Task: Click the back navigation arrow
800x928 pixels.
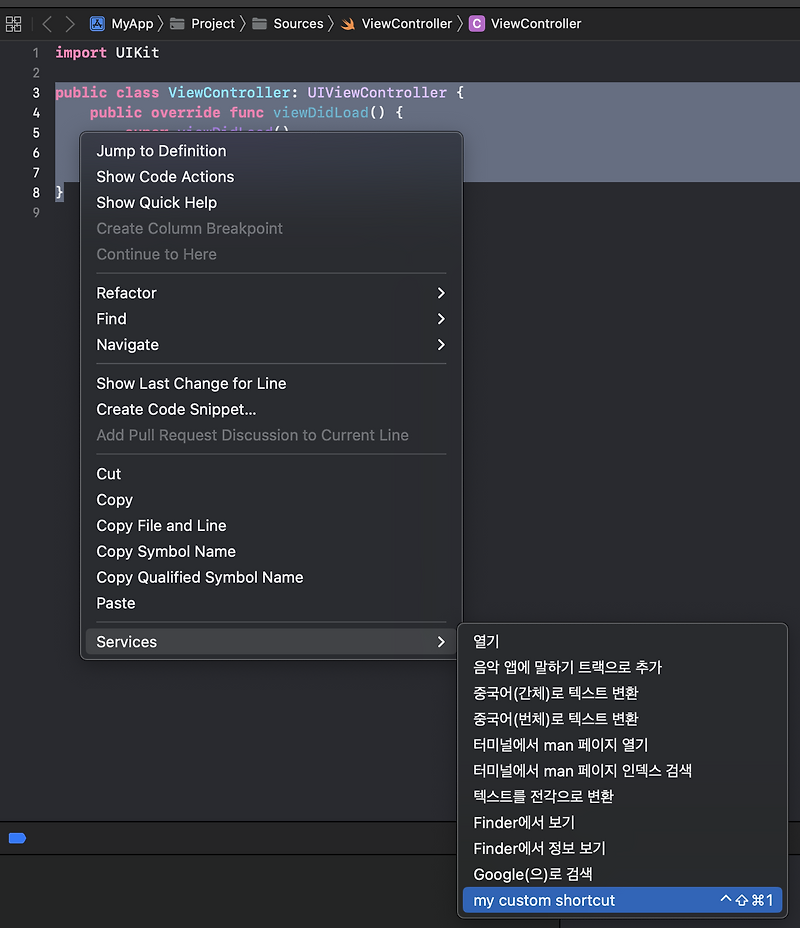Action: pos(47,23)
